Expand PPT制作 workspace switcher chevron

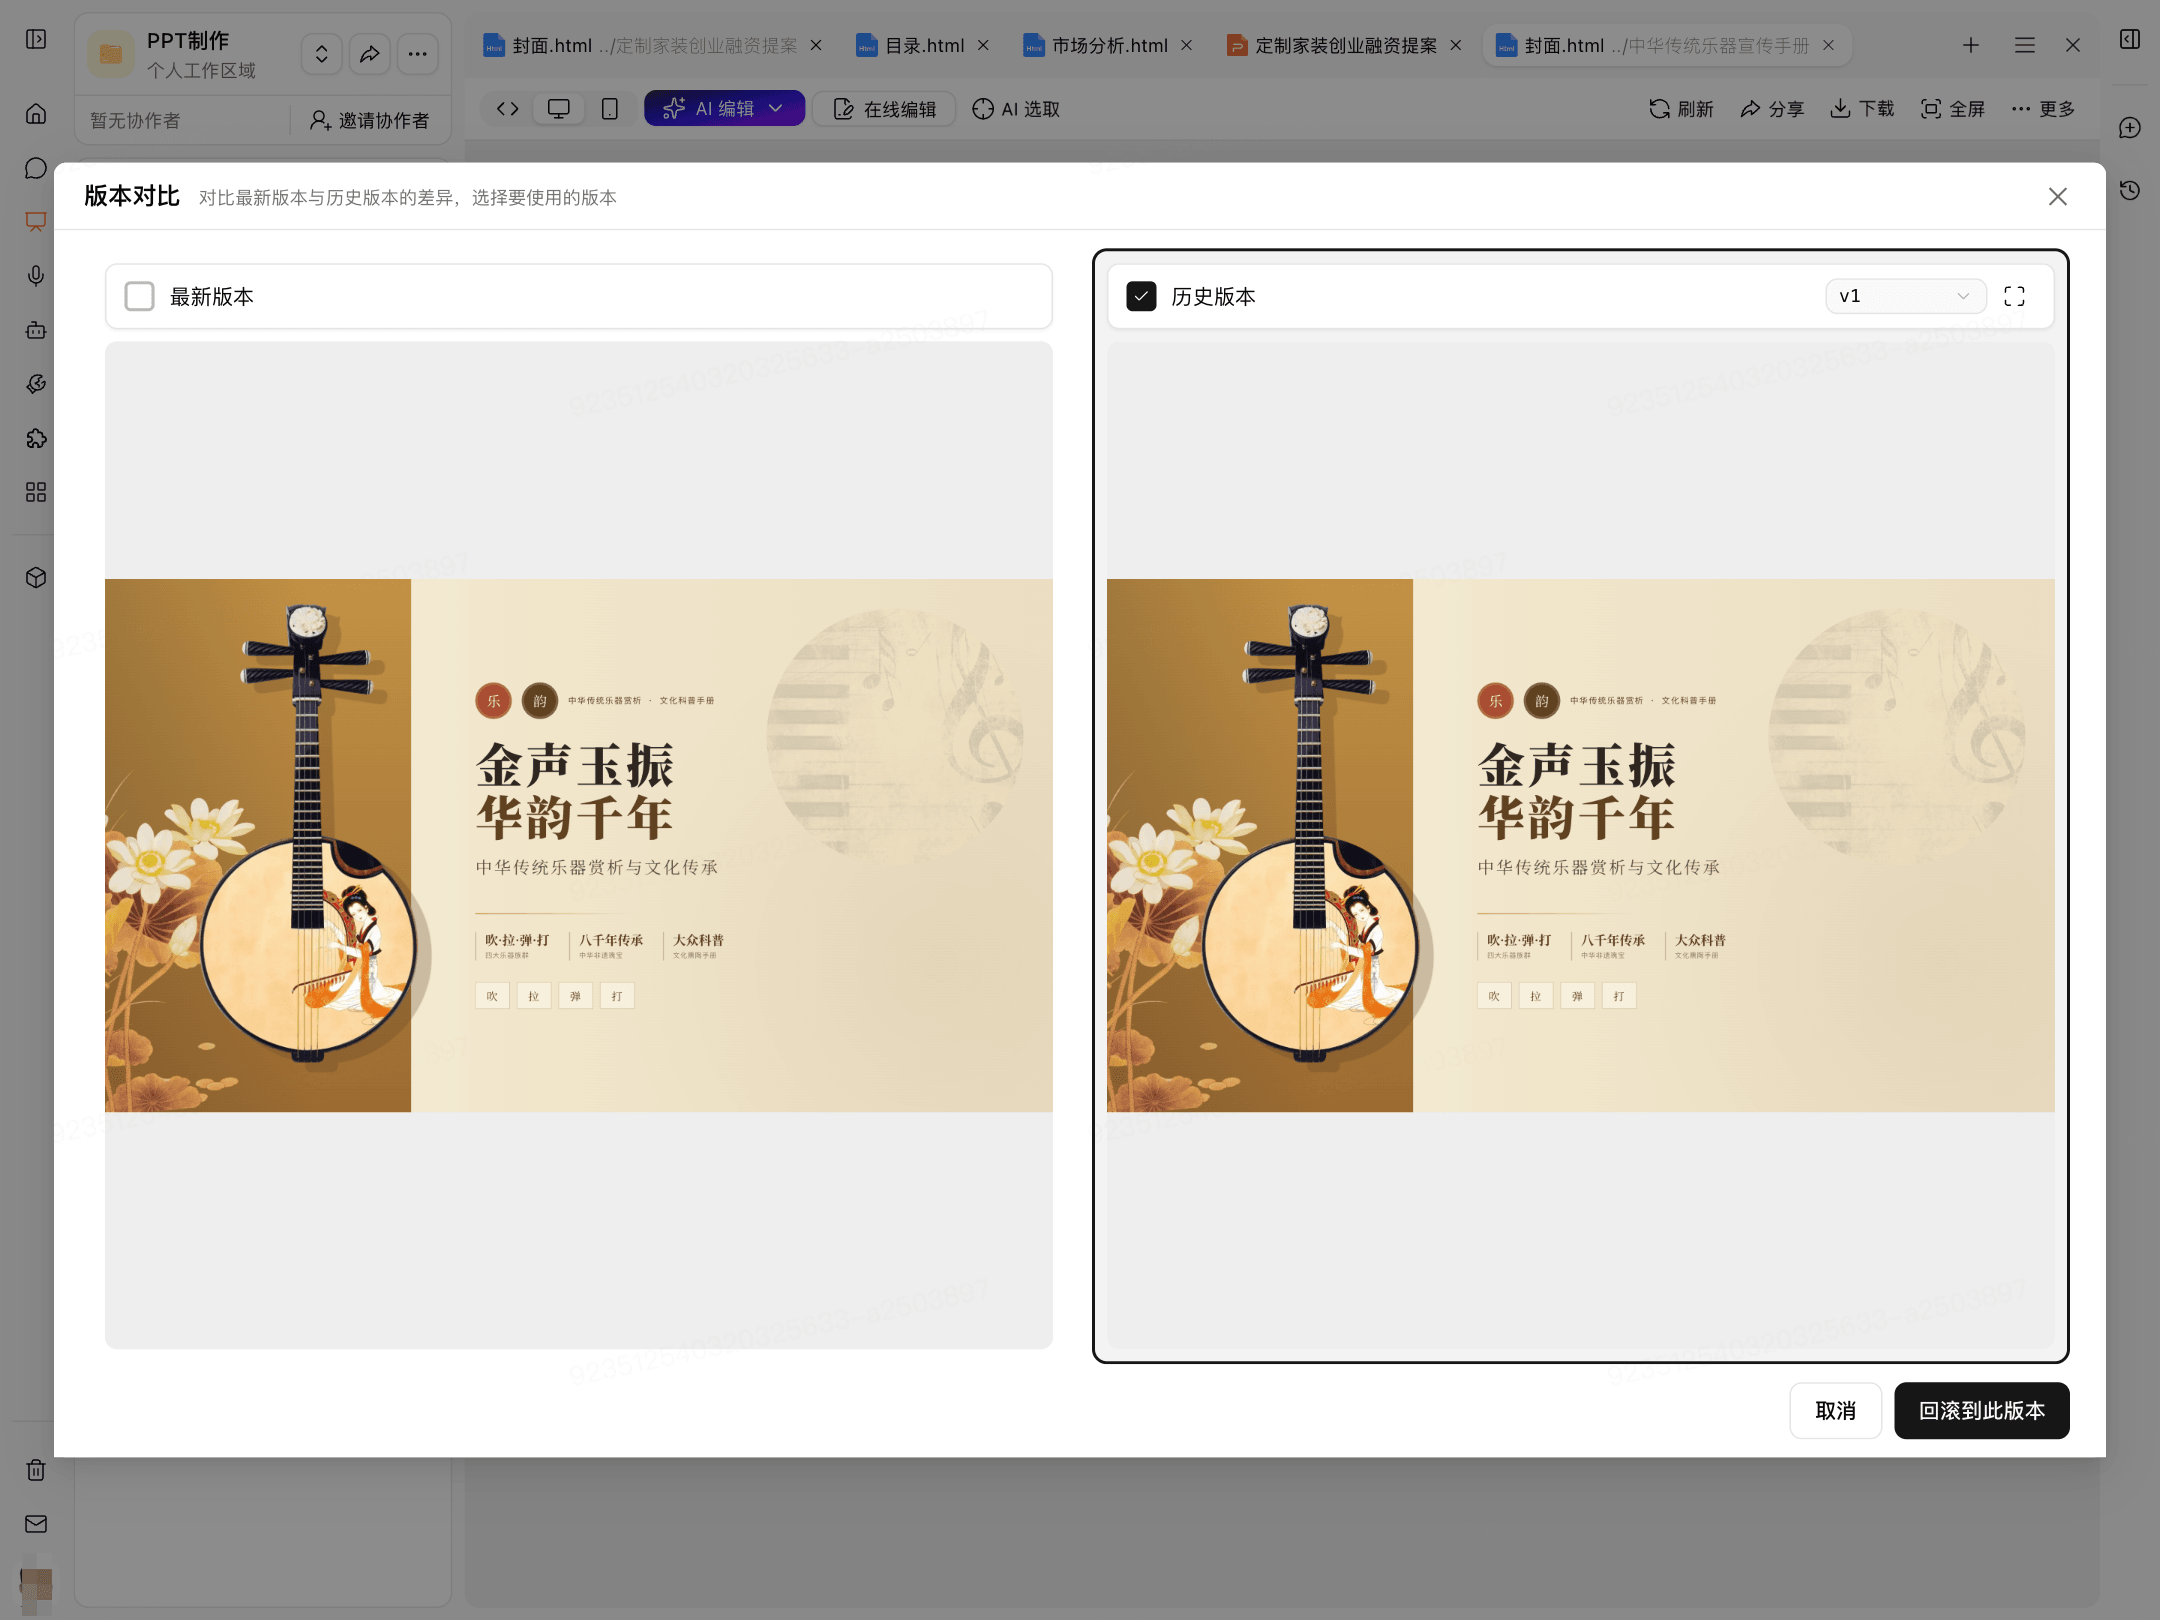point(321,54)
